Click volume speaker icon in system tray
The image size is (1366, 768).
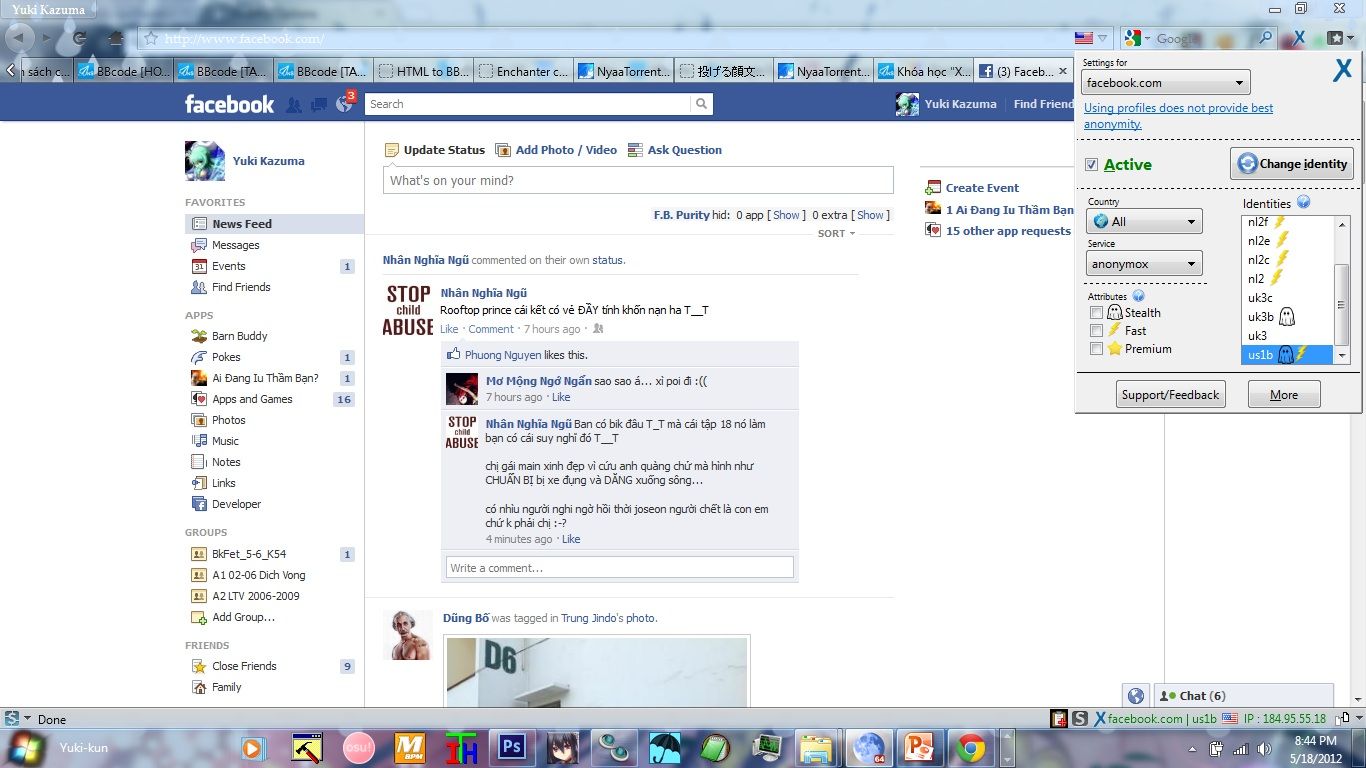[1264, 748]
